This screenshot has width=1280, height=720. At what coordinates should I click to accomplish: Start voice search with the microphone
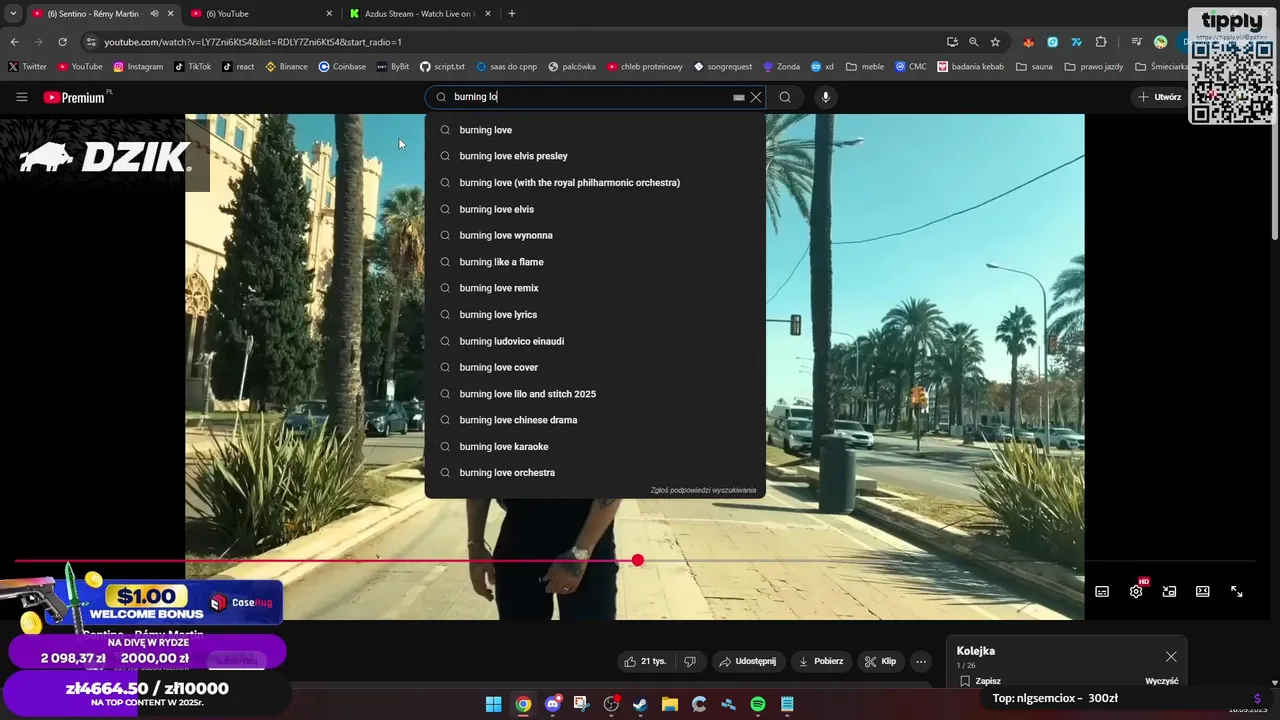click(825, 97)
